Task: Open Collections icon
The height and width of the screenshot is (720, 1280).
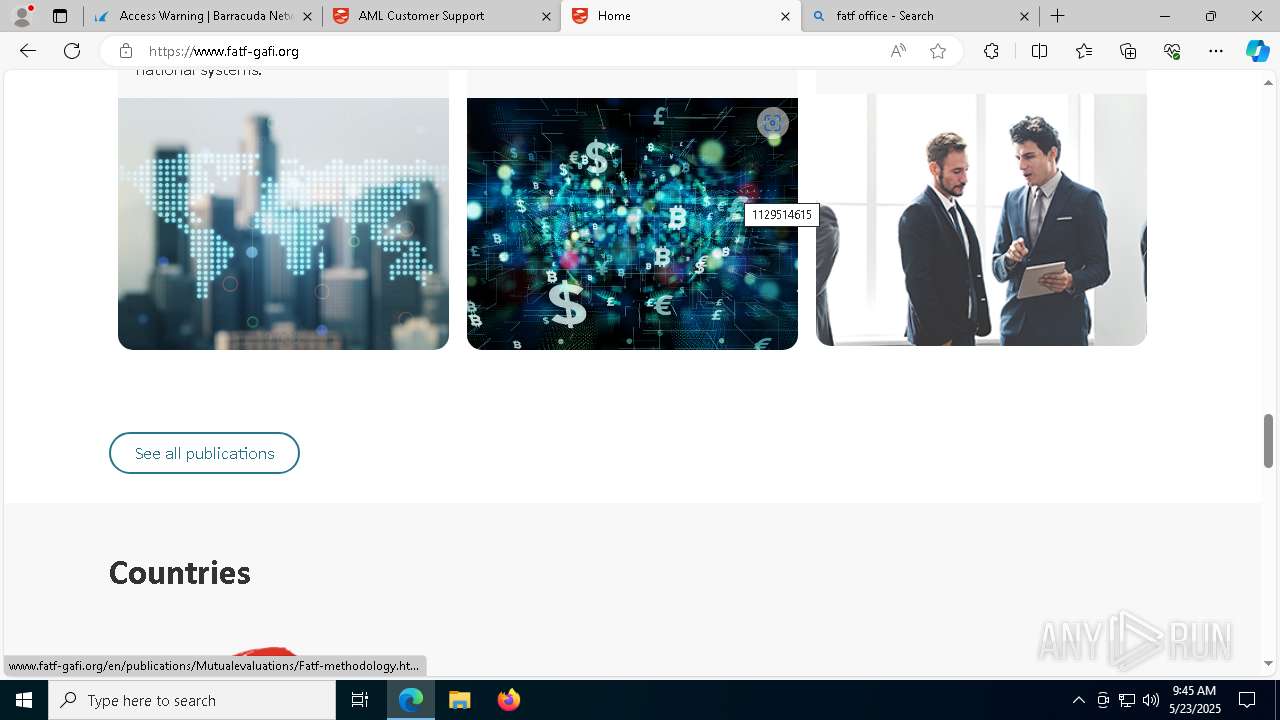Action: (x=1128, y=51)
